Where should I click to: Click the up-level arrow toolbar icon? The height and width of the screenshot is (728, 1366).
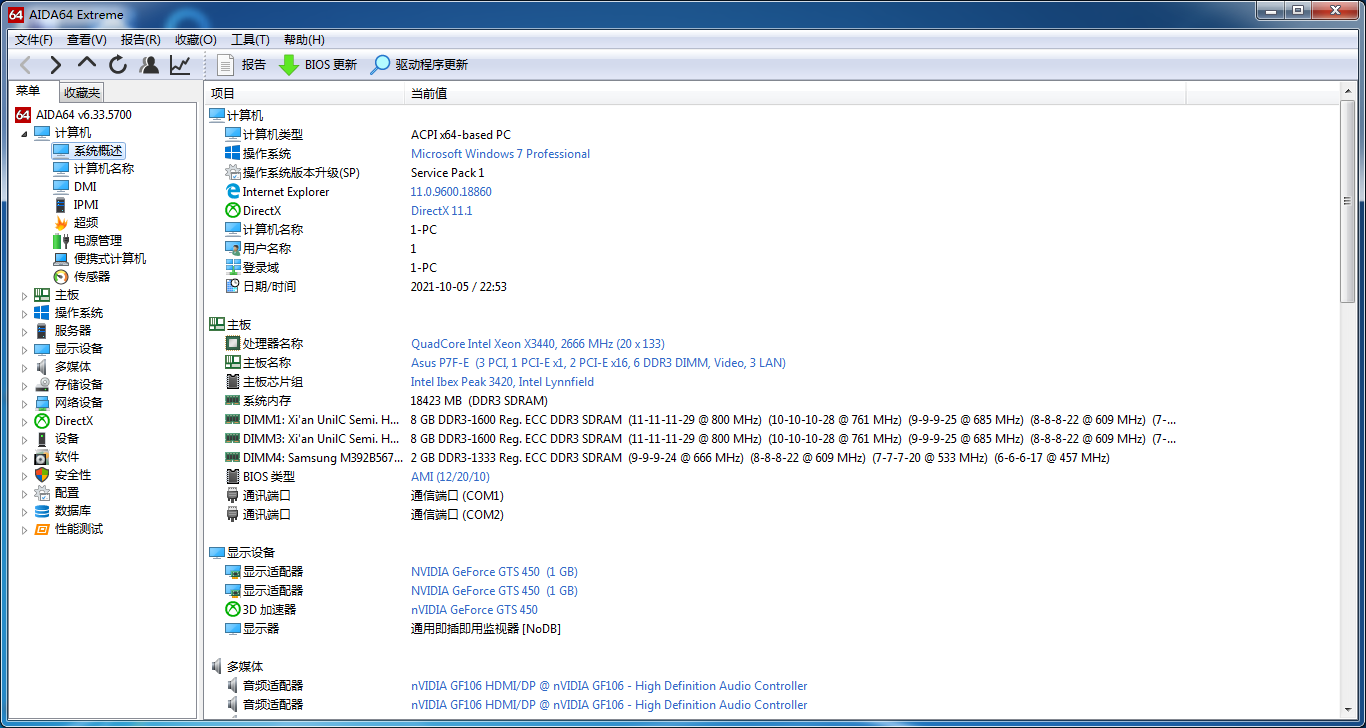pos(87,65)
